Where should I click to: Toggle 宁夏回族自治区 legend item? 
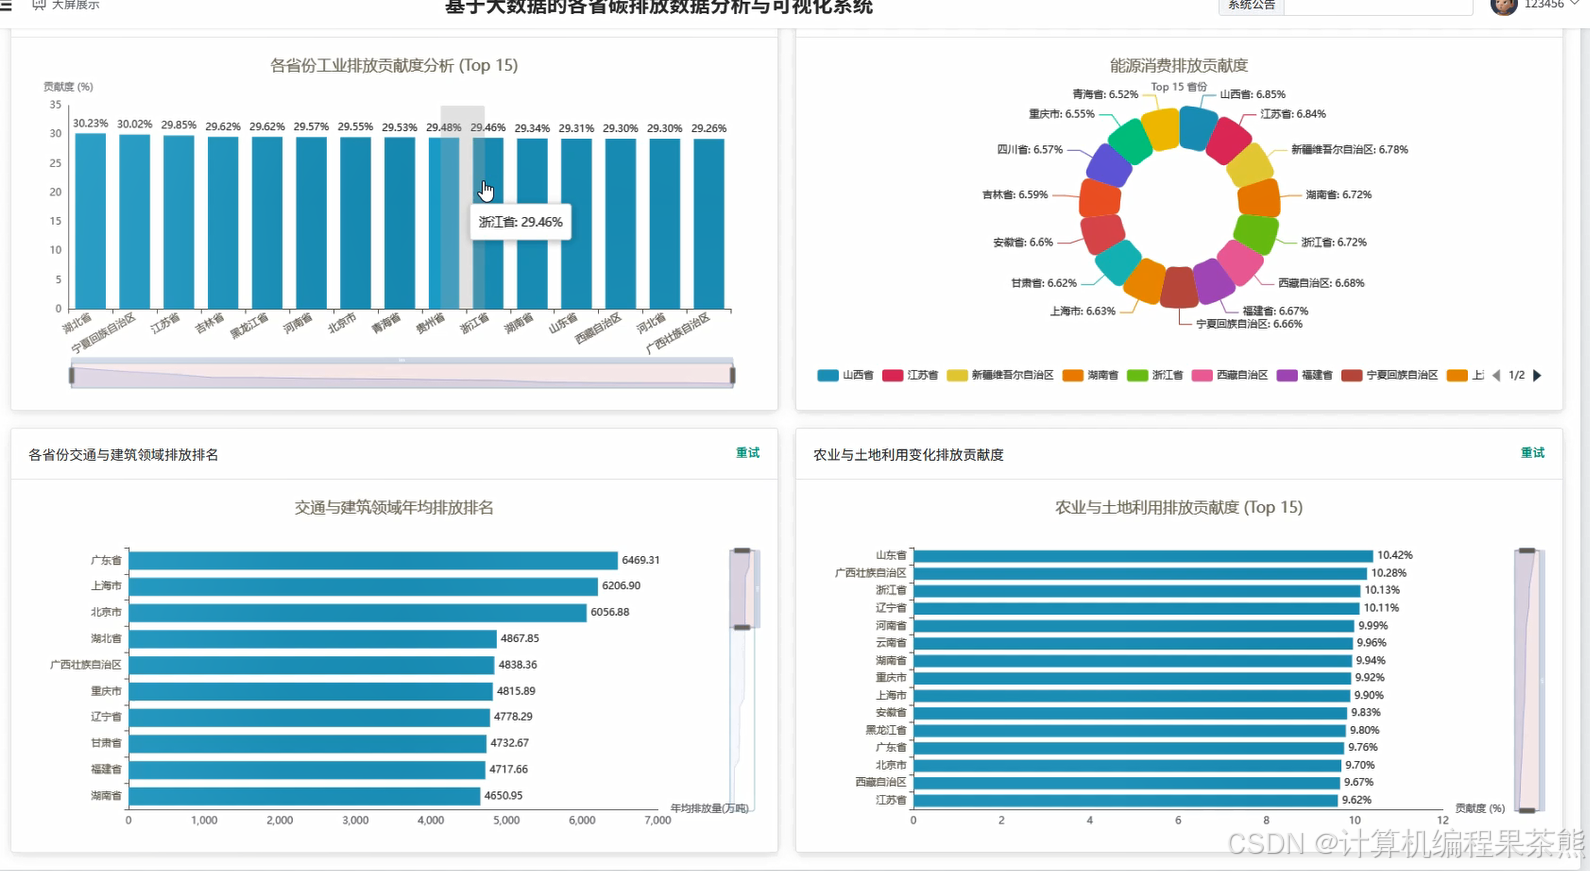pos(1390,375)
